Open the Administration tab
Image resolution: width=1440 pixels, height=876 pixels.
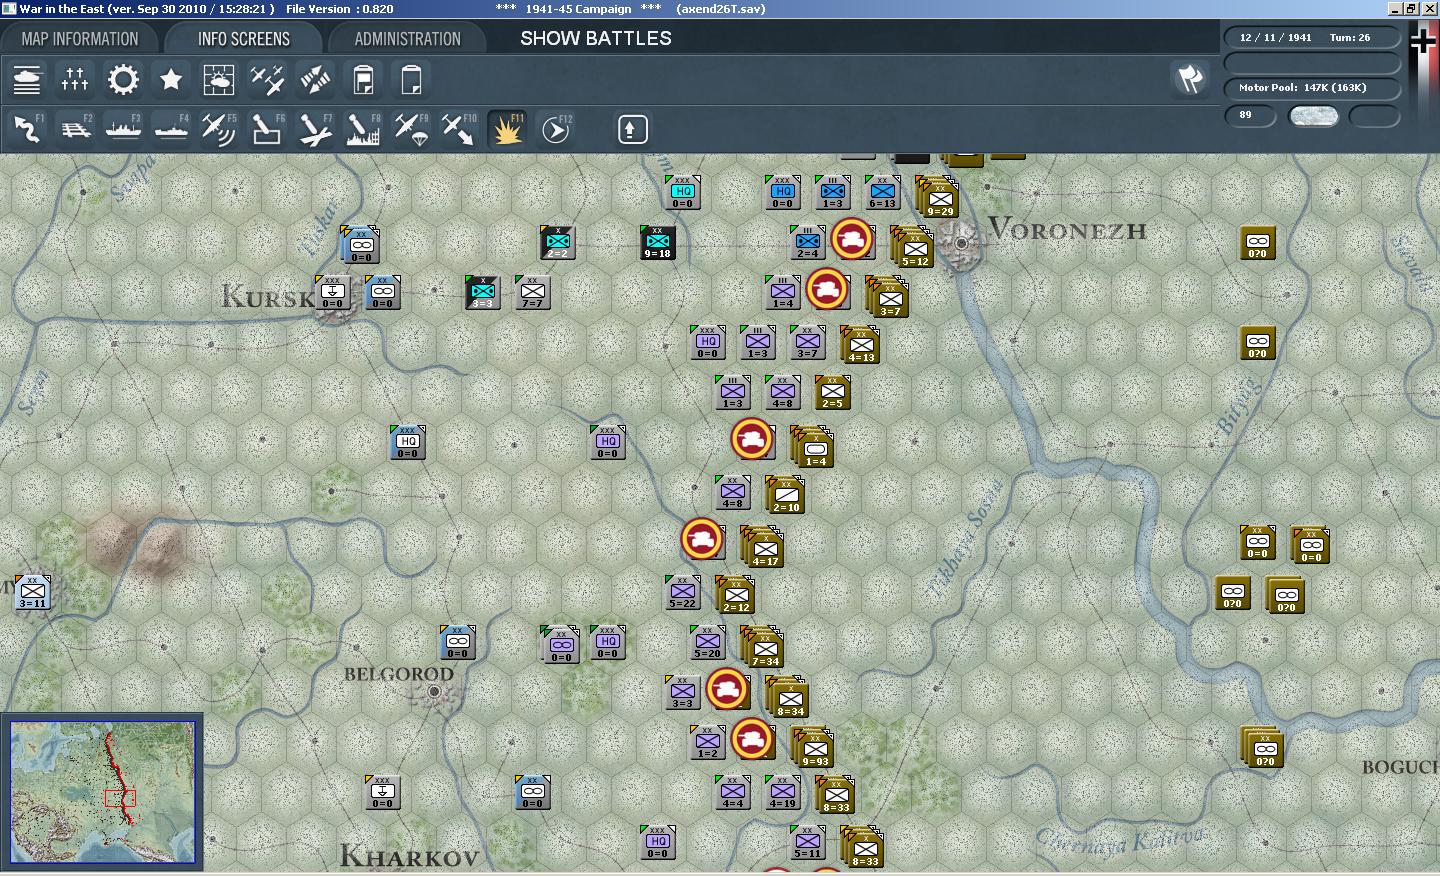pyautogui.click(x=407, y=39)
